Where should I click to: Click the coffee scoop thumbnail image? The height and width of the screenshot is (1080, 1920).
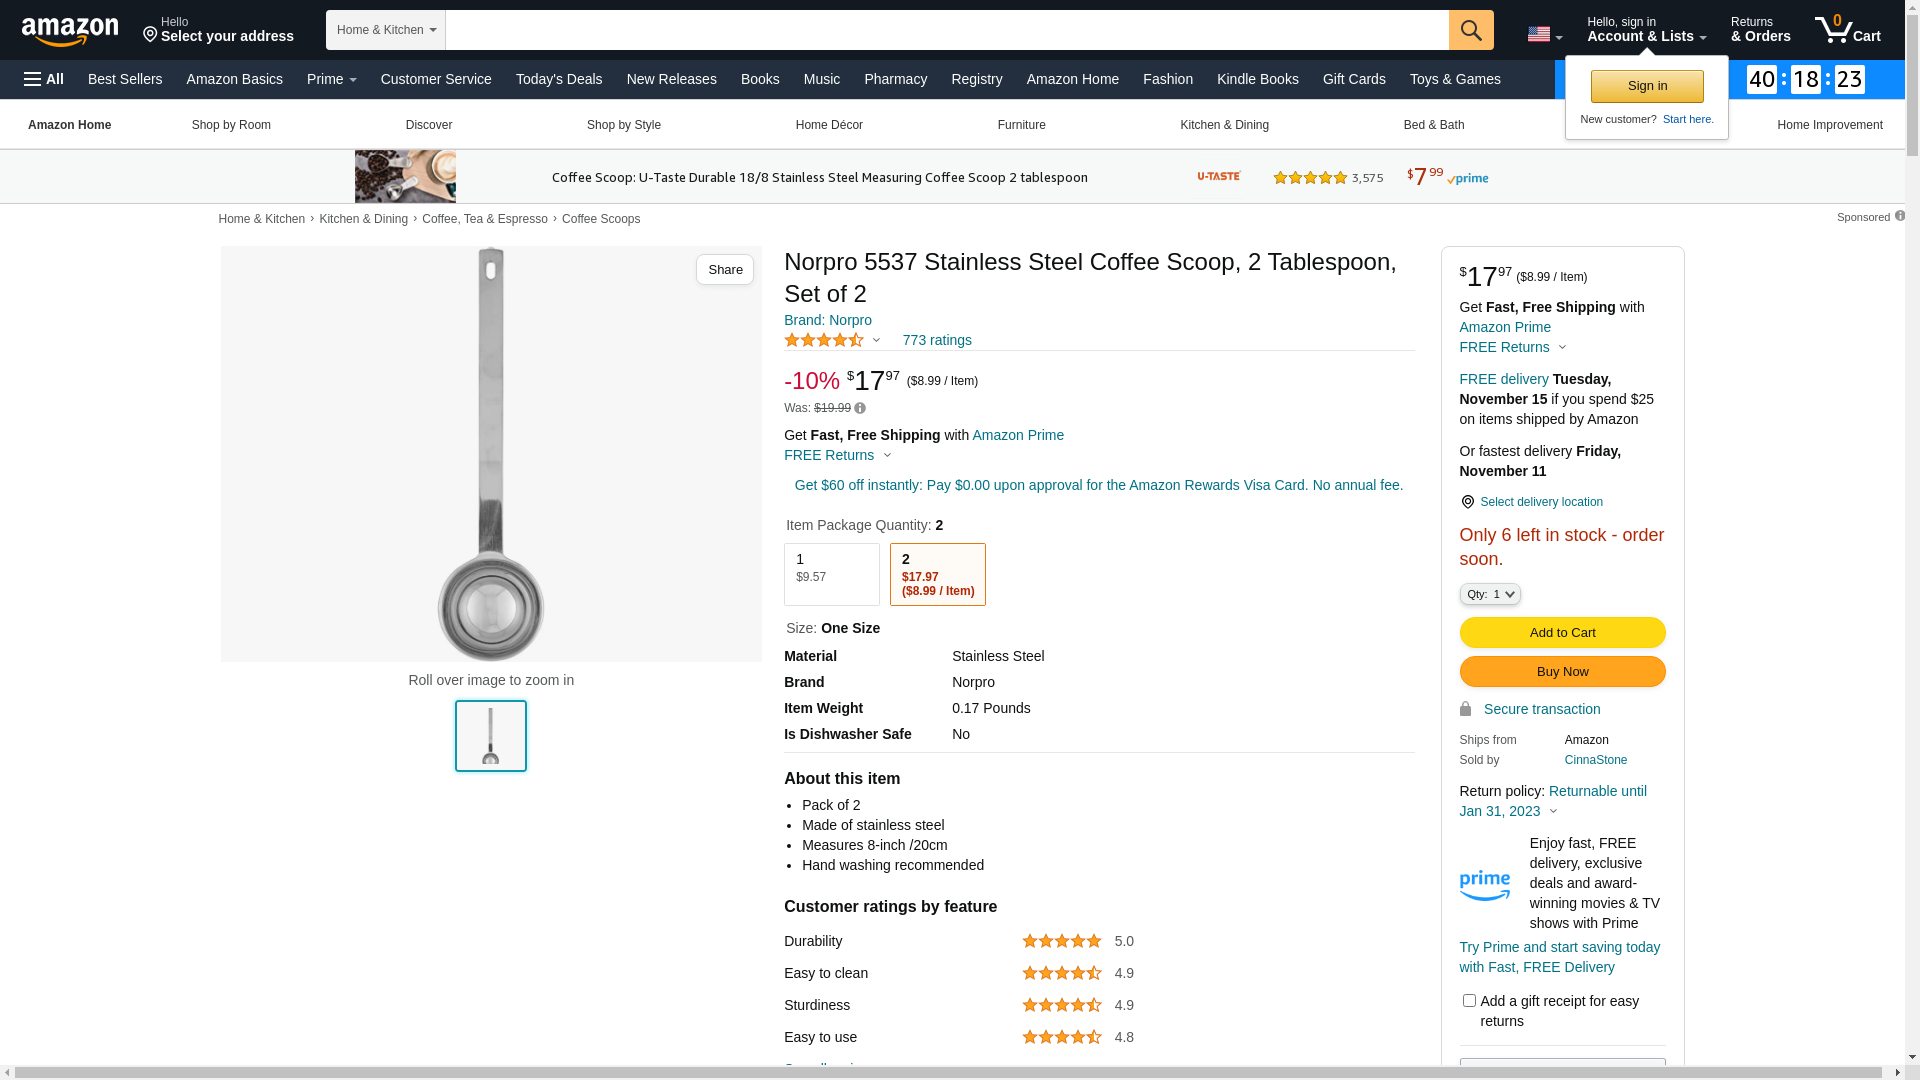(491, 736)
